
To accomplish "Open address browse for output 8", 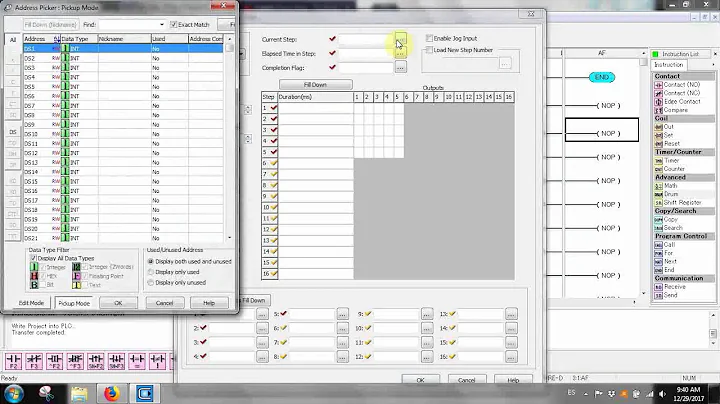I will coord(342,357).
